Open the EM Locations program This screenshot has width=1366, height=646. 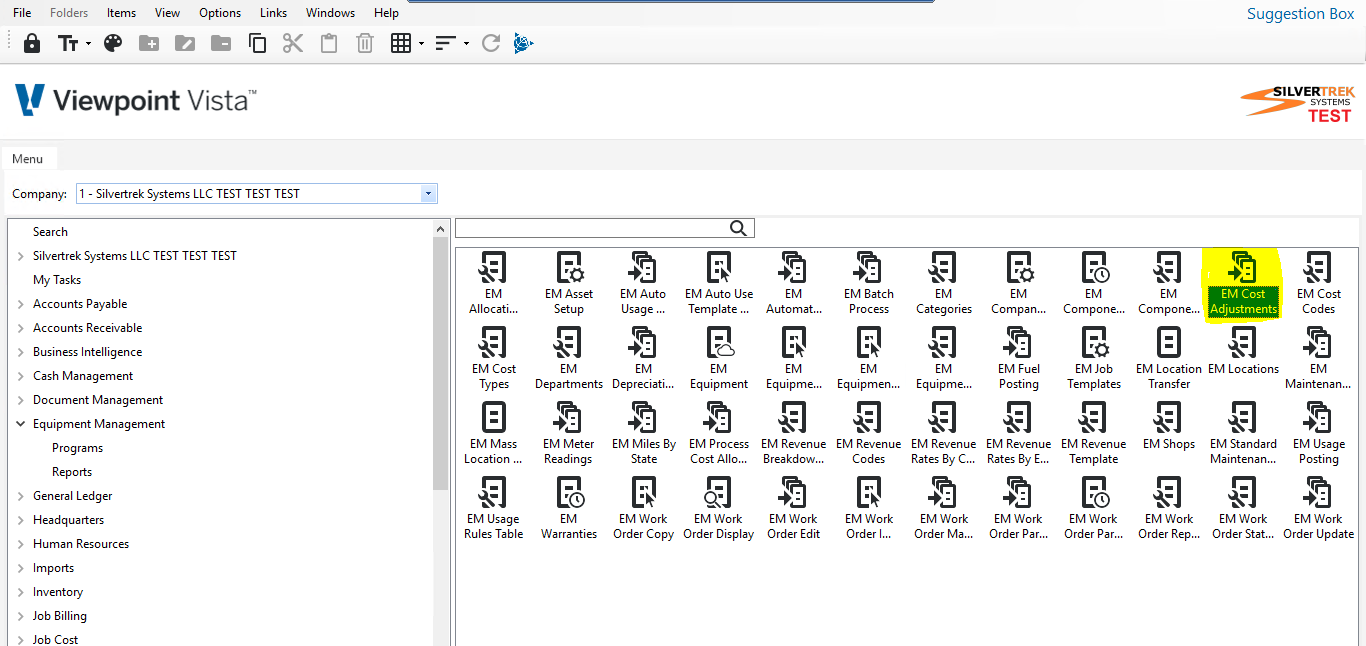coord(1243,352)
